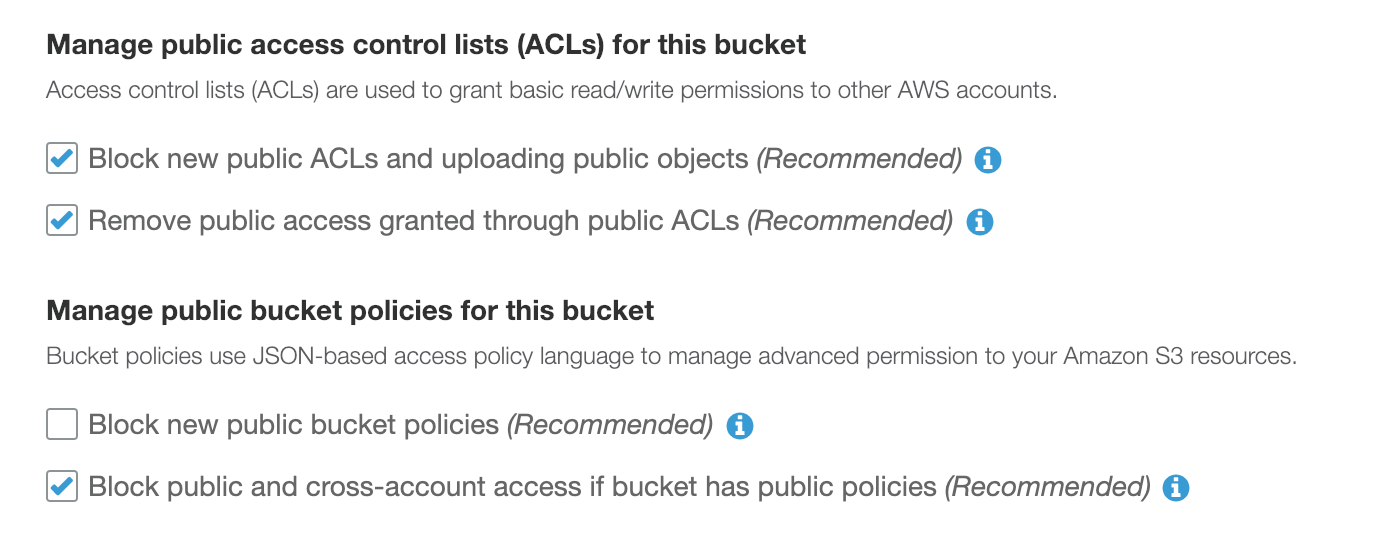1388x538 pixels.
Task: Enable Block new public bucket policies checkbox
Action: (x=62, y=425)
